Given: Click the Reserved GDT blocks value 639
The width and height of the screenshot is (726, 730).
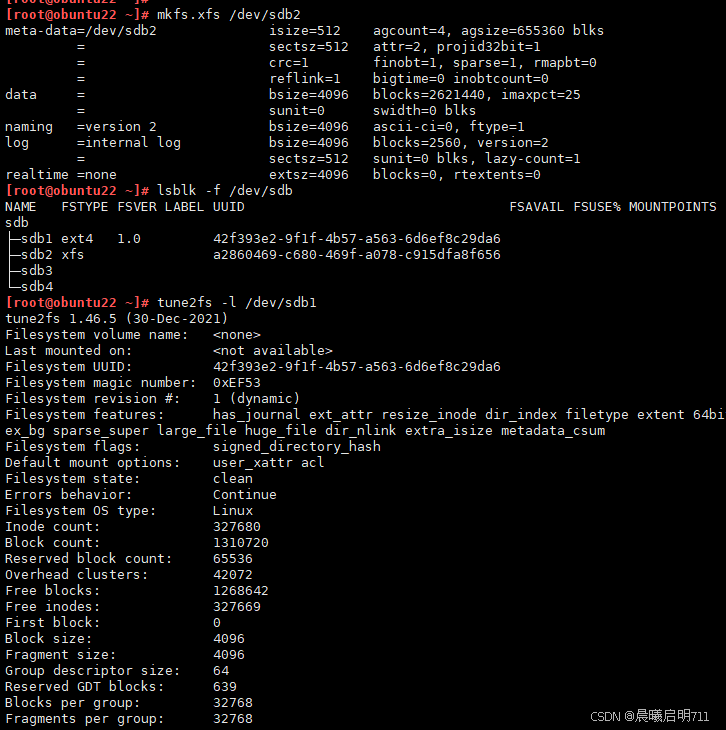Looking at the screenshot, I should [x=225, y=687].
